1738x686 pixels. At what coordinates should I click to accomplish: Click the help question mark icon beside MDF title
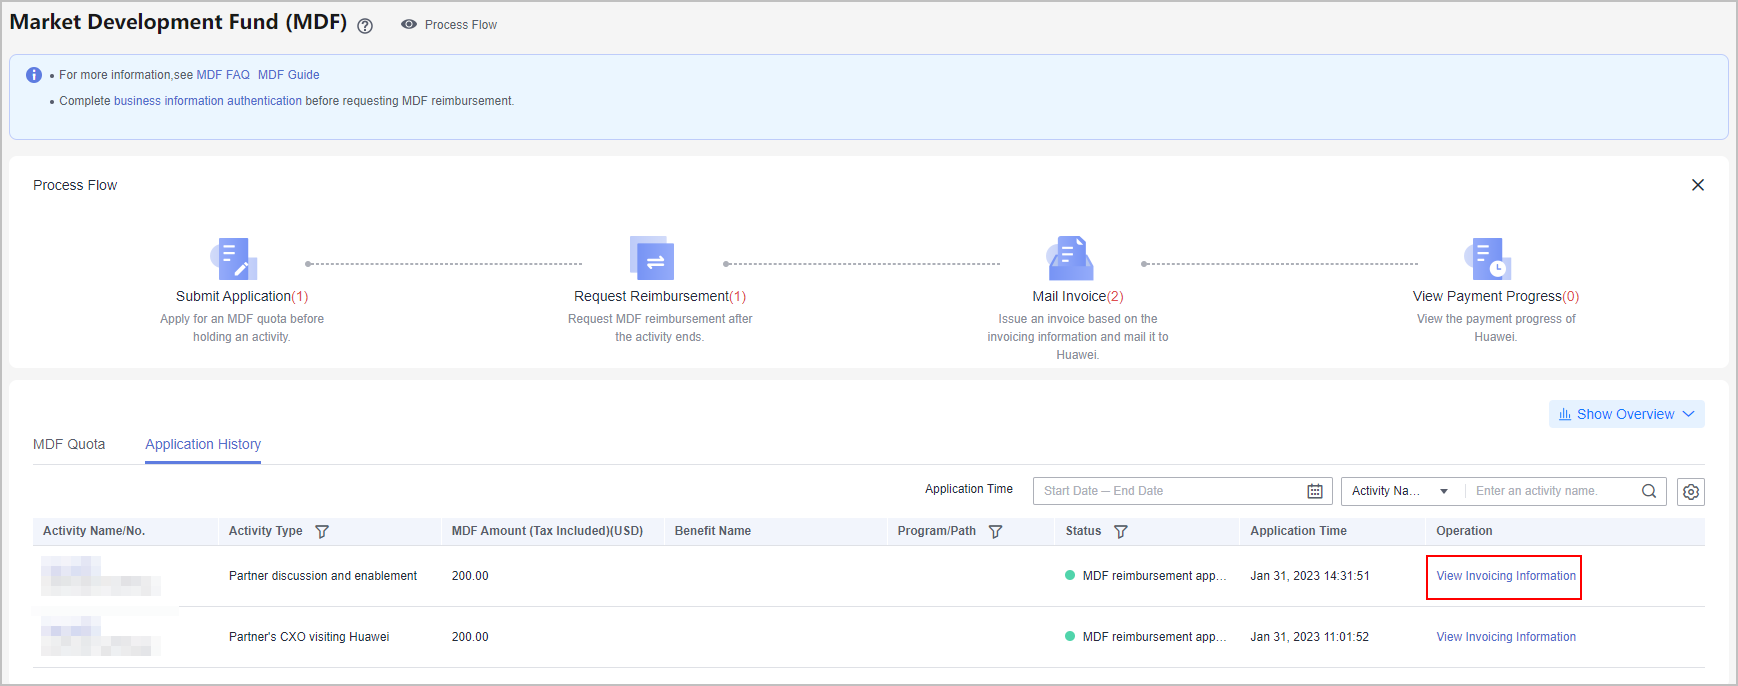(365, 26)
